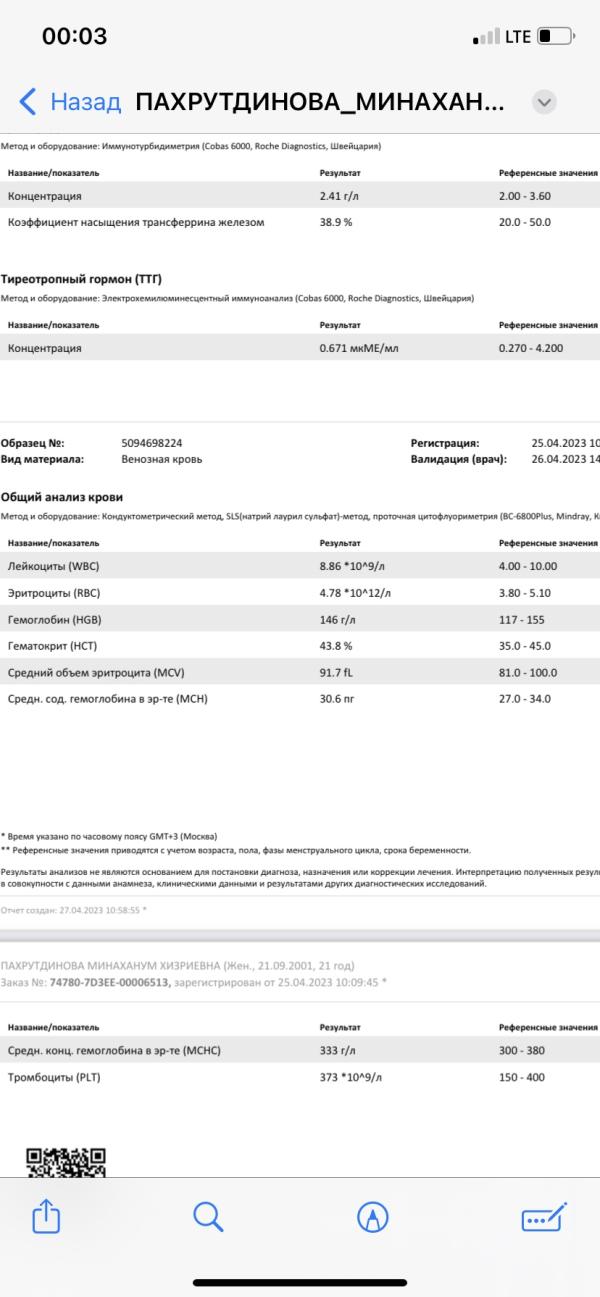Tap the cellular signal bars icon
The width and height of the screenshot is (600, 1297).
[x=486, y=37]
